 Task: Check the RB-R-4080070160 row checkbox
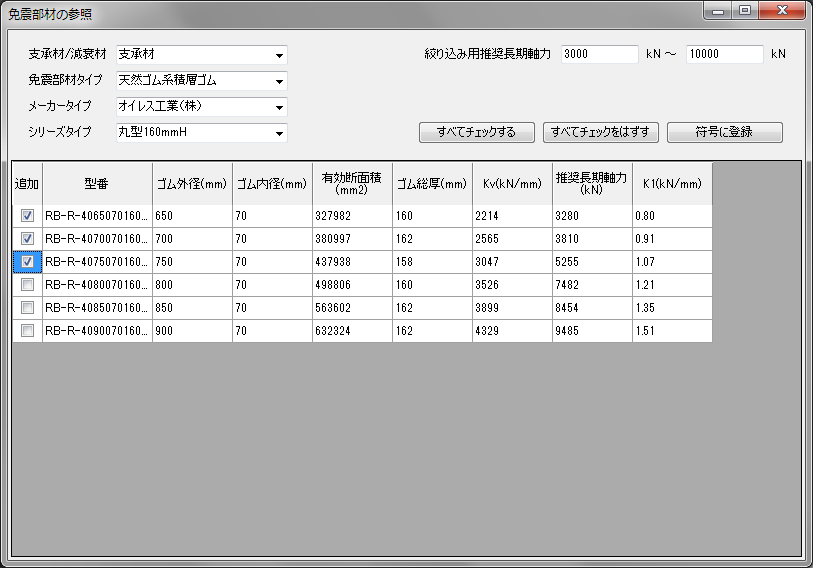27,284
